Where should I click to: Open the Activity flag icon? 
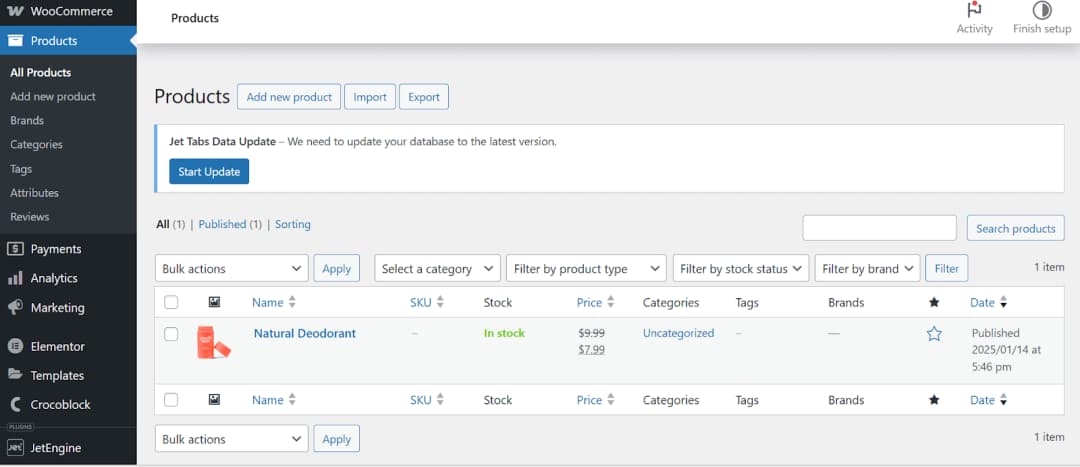974,10
